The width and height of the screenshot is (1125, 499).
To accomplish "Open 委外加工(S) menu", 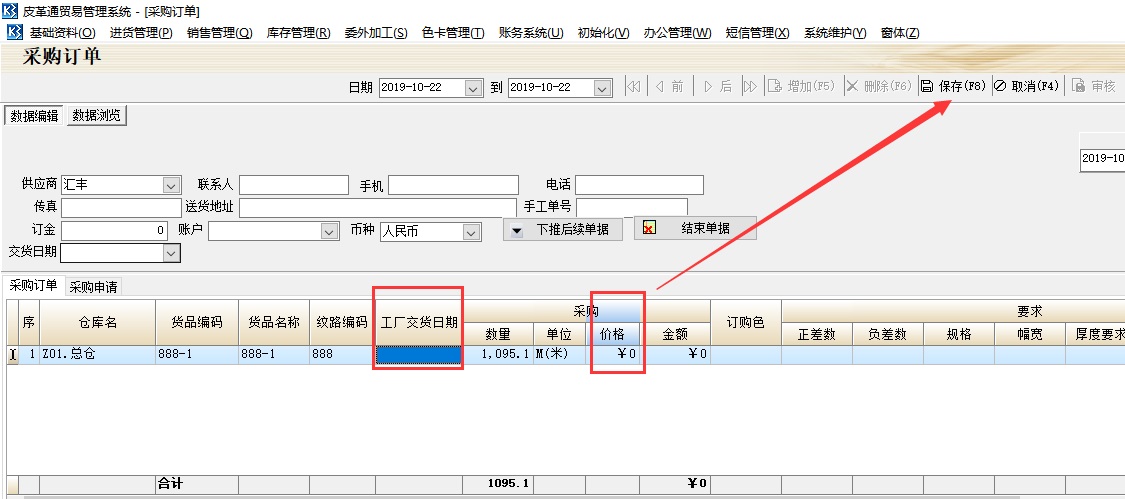I will (376, 33).
